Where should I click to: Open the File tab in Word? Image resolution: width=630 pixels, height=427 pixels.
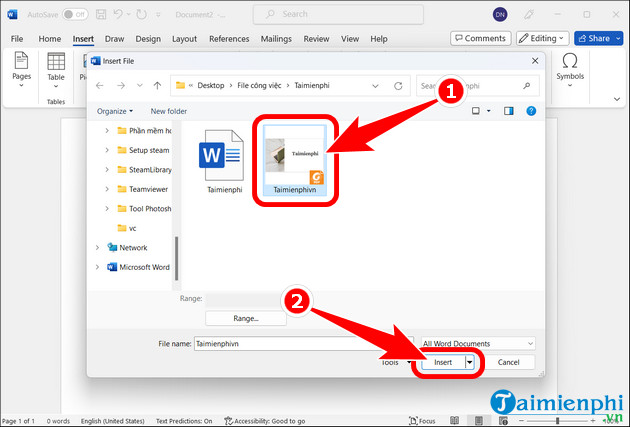pyautogui.click(x=16, y=39)
